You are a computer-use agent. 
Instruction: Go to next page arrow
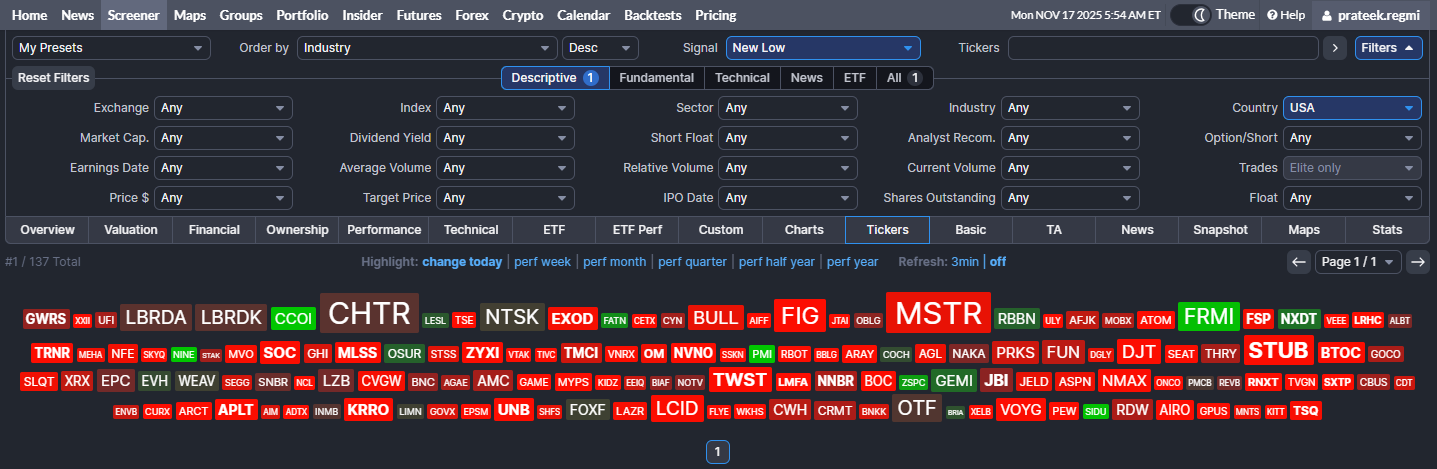(1418, 262)
